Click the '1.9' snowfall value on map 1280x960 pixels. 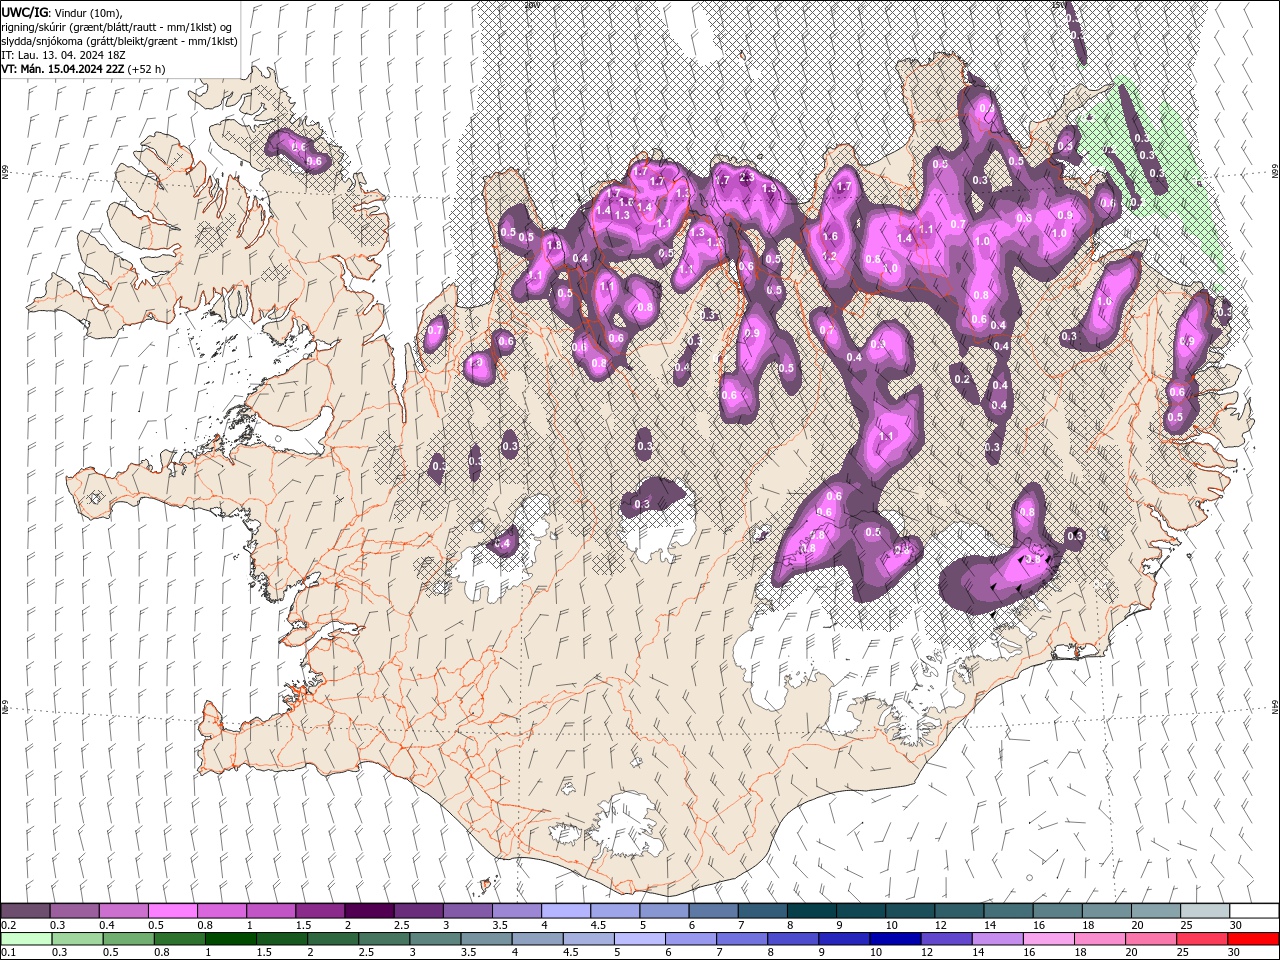769,188
